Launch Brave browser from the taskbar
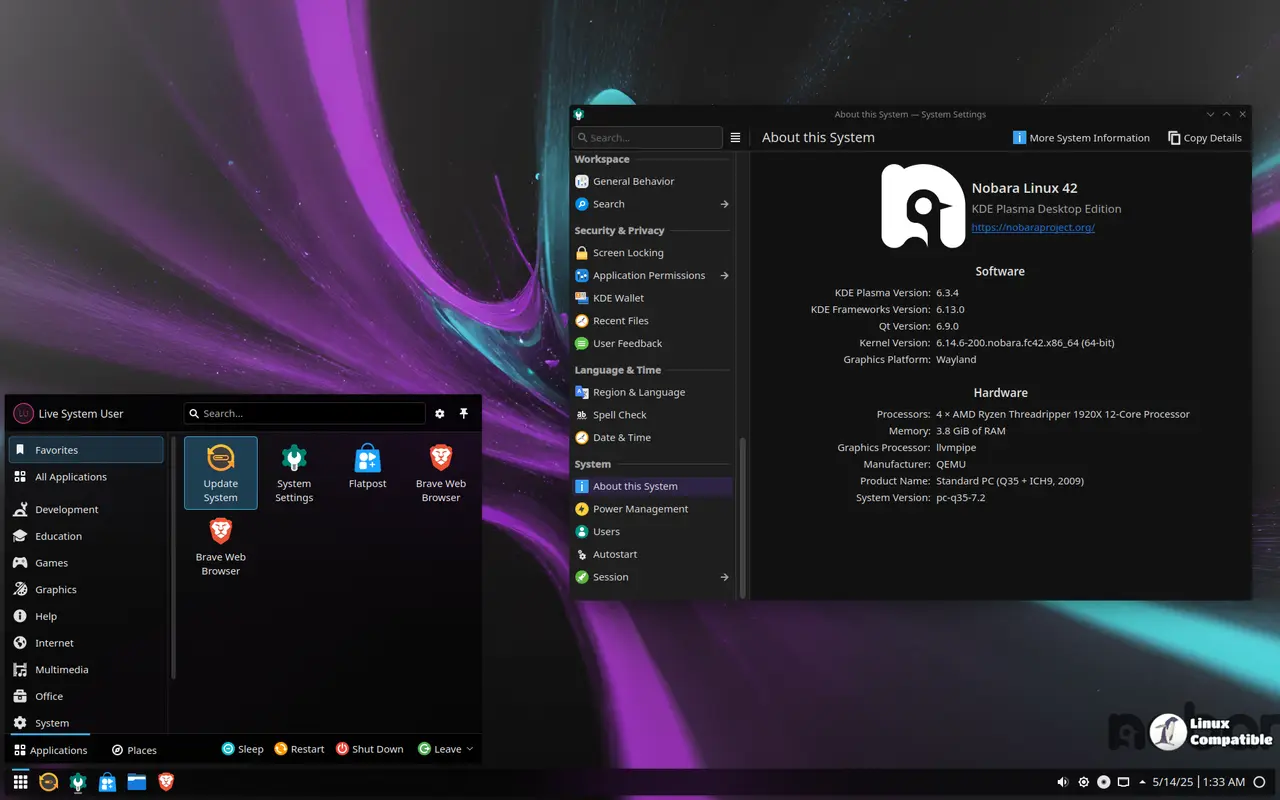Screen dimensions: 1280x800 click(166, 782)
